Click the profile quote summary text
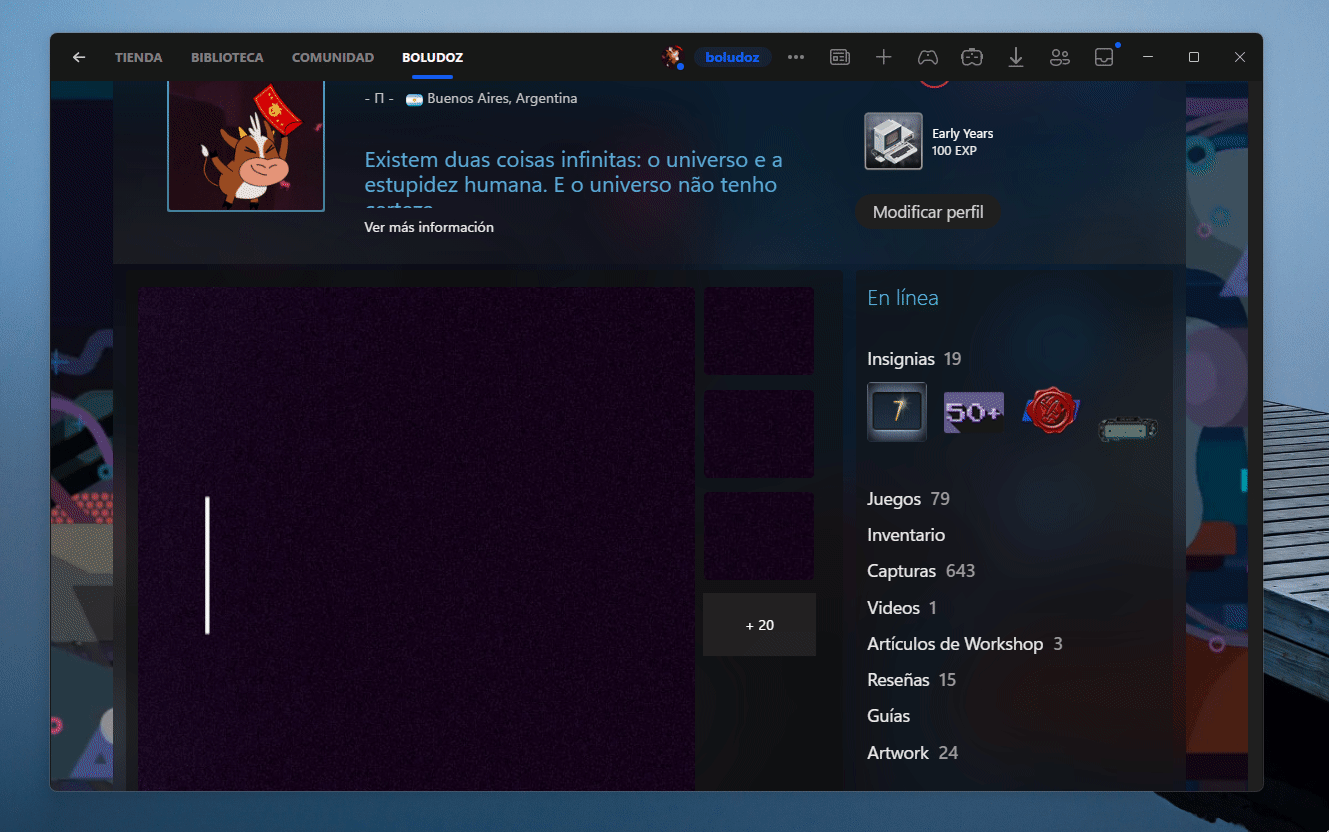Image resolution: width=1329 pixels, height=832 pixels. [x=574, y=178]
